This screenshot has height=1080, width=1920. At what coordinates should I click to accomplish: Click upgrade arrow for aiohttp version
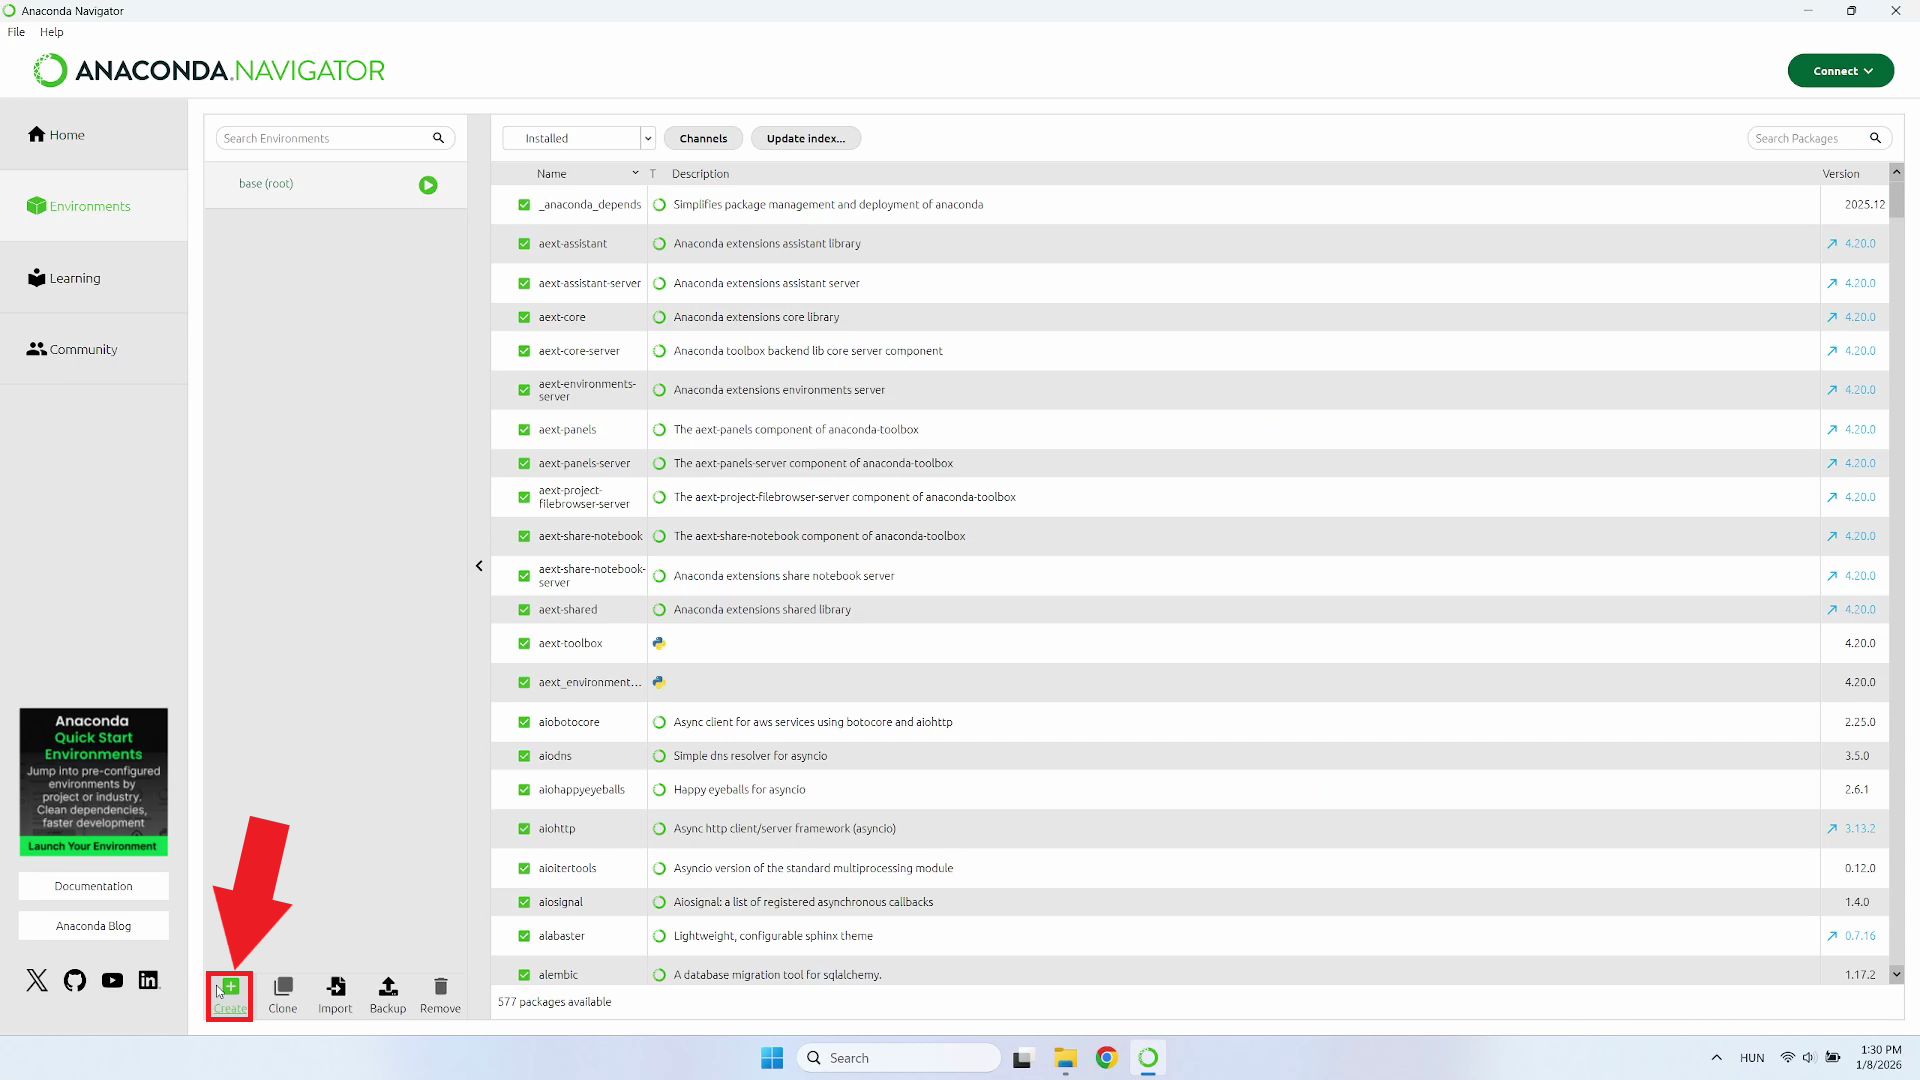tap(1832, 829)
